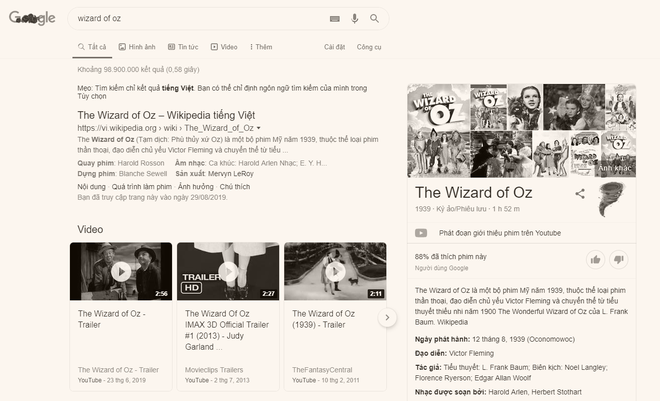The width and height of the screenshot is (660, 401).
Task: Switch to the "Video" search tab
Action: click(x=224, y=47)
